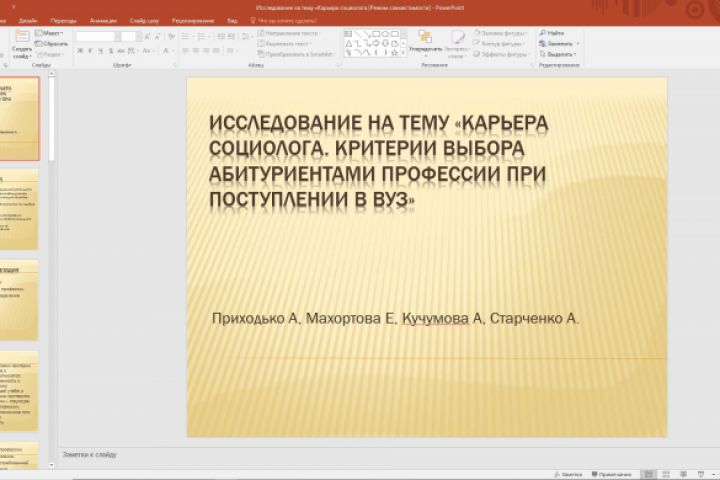Open the Review (Рецензирование) ribbon tab
Viewport: 720px width, 480px height.
(193, 21)
